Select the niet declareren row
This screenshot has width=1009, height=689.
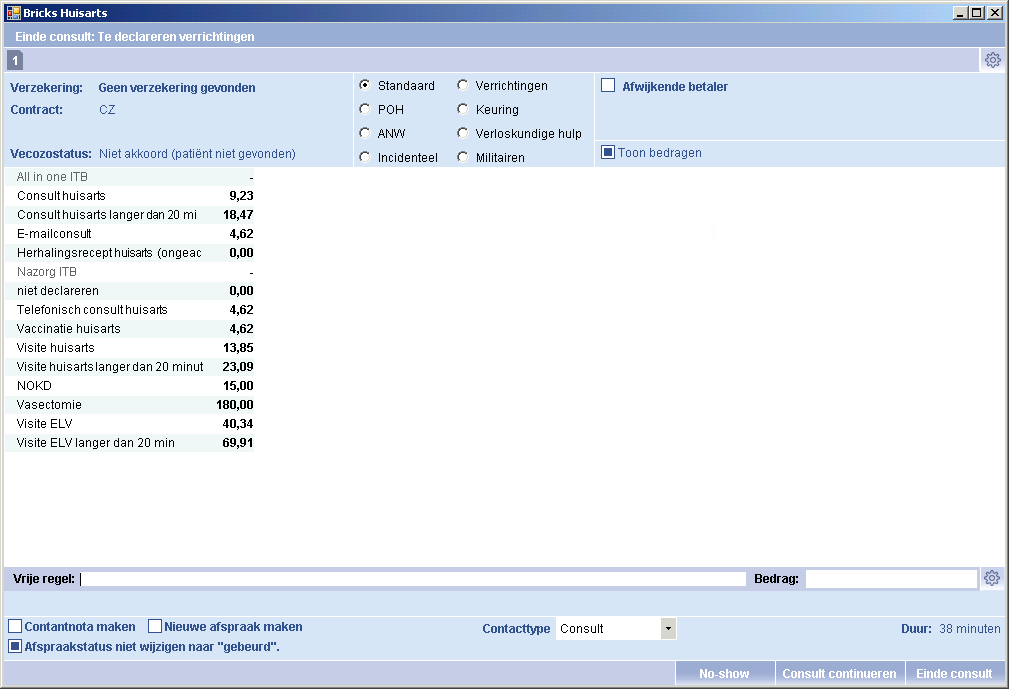pos(129,291)
